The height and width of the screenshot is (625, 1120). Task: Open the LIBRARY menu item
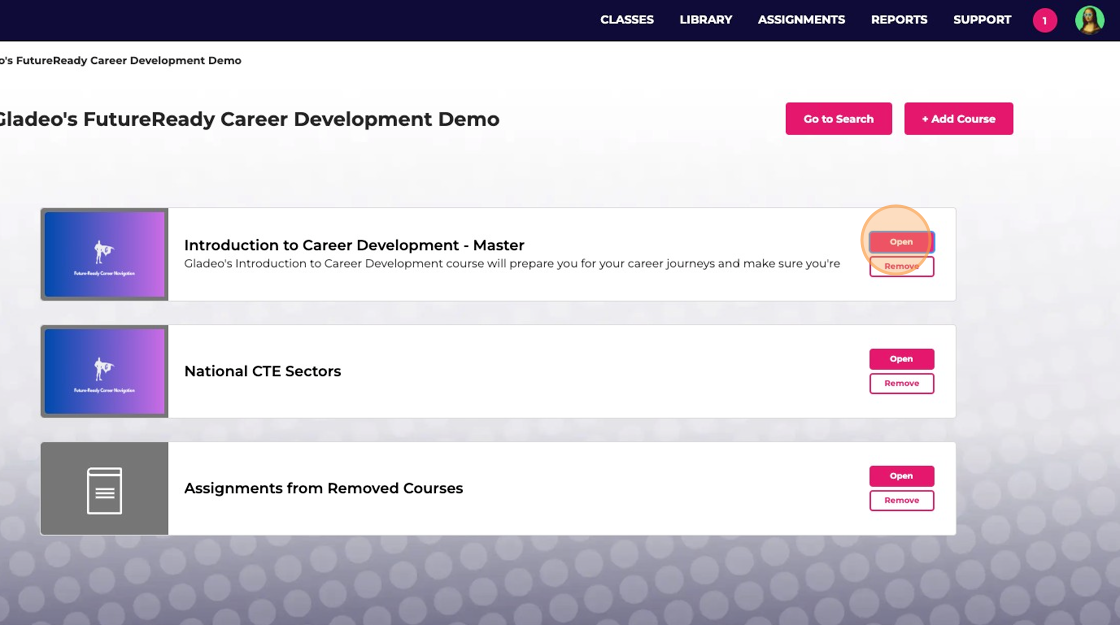[x=706, y=20]
